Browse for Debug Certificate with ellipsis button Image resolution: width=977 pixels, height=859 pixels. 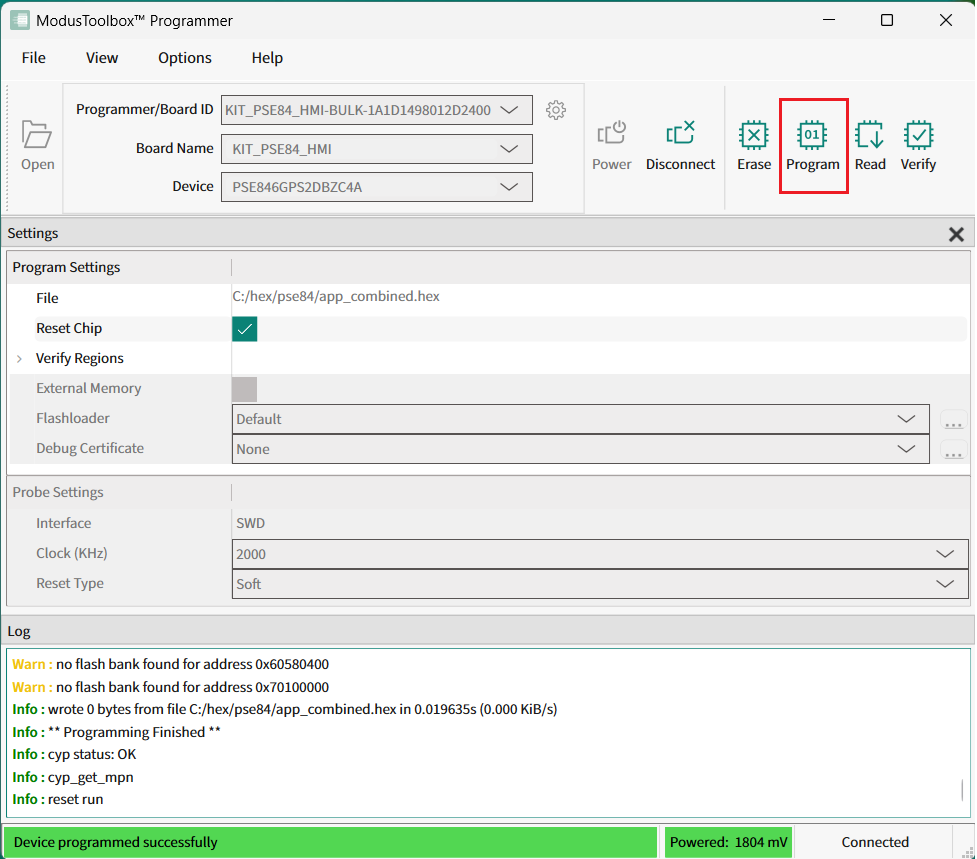coord(953,450)
